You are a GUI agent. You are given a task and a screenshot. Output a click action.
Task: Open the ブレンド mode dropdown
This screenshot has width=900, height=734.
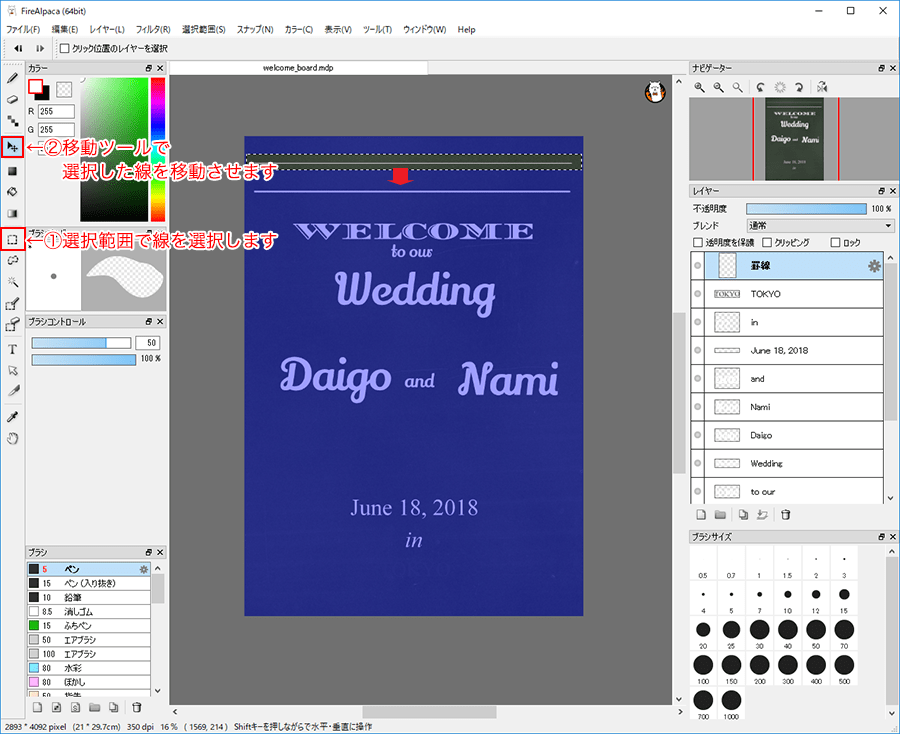tap(820, 226)
